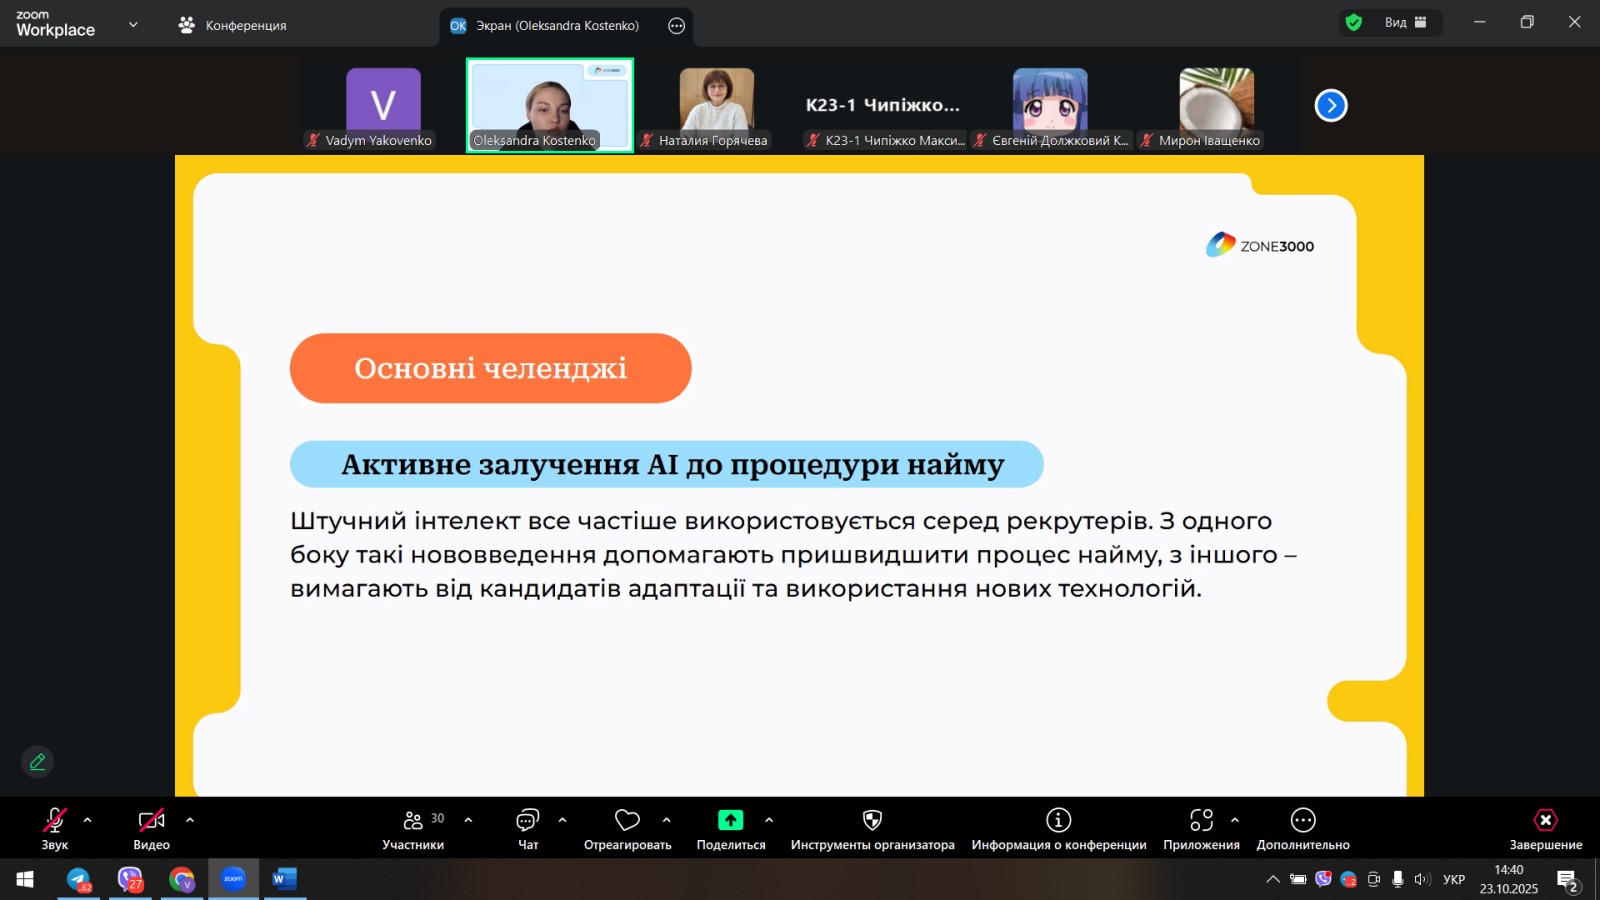1600x900 pixels.
Task: Show next participants with blue arrow
Action: [x=1331, y=105]
